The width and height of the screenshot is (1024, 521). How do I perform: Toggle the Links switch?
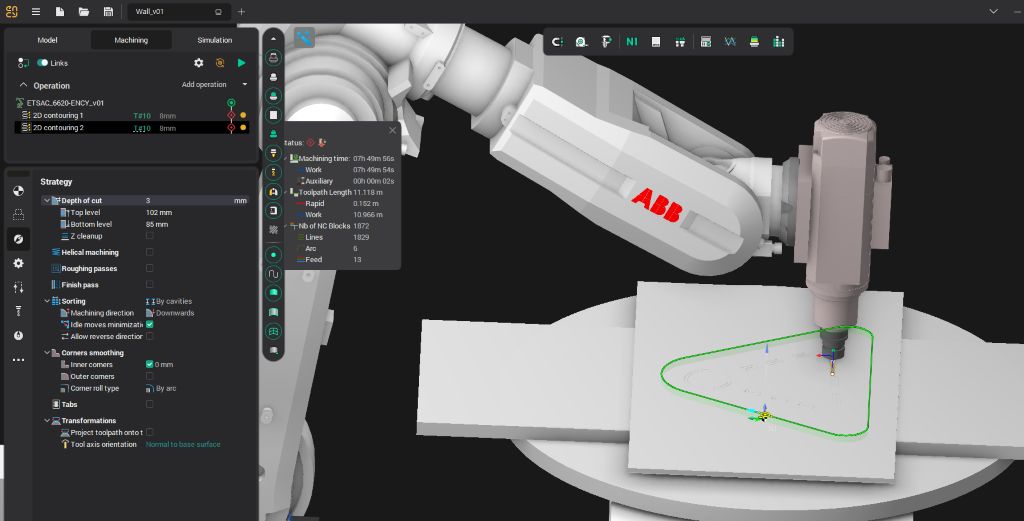(42, 63)
